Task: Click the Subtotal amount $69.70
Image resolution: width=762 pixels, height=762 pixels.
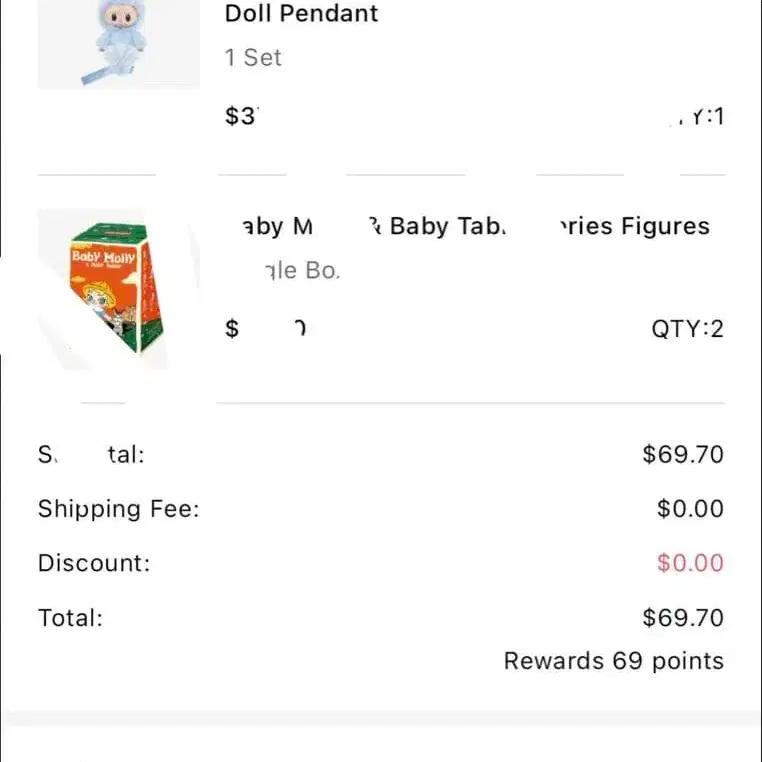Action: pyautogui.click(x=682, y=455)
